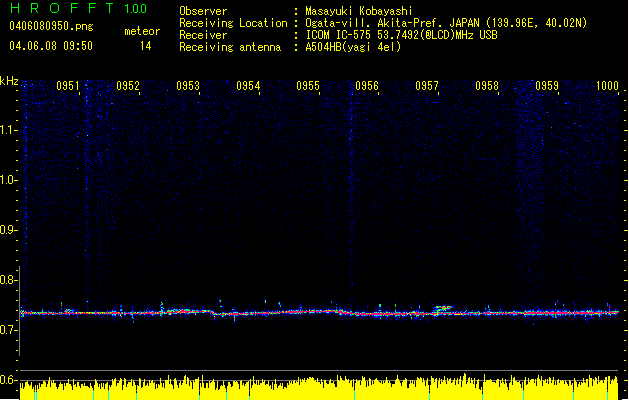Select the A504HB(yagi 4el) antenna text
The width and height of the screenshot is (629, 400).
pos(353,47)
